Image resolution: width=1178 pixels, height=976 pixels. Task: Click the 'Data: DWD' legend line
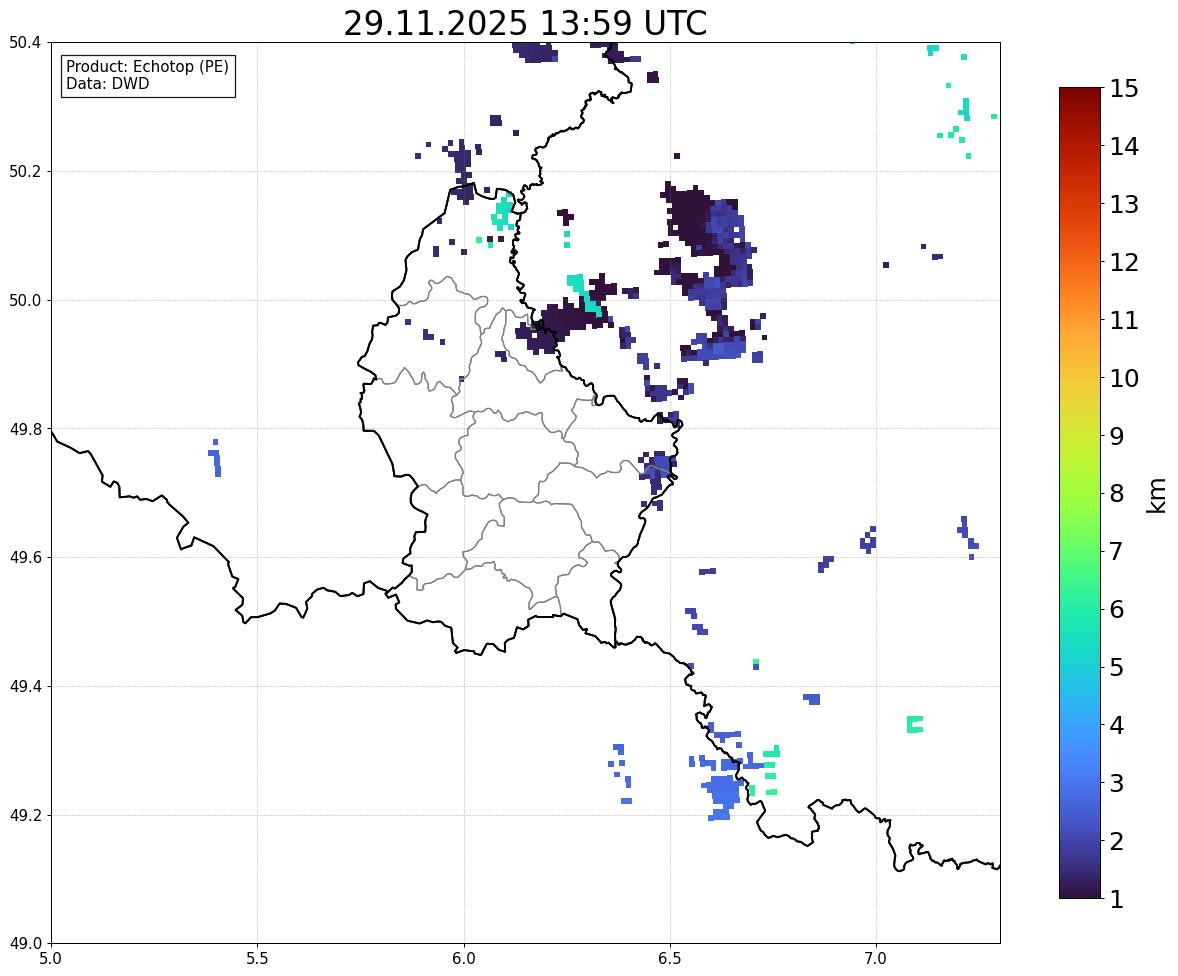click(107, 83)
